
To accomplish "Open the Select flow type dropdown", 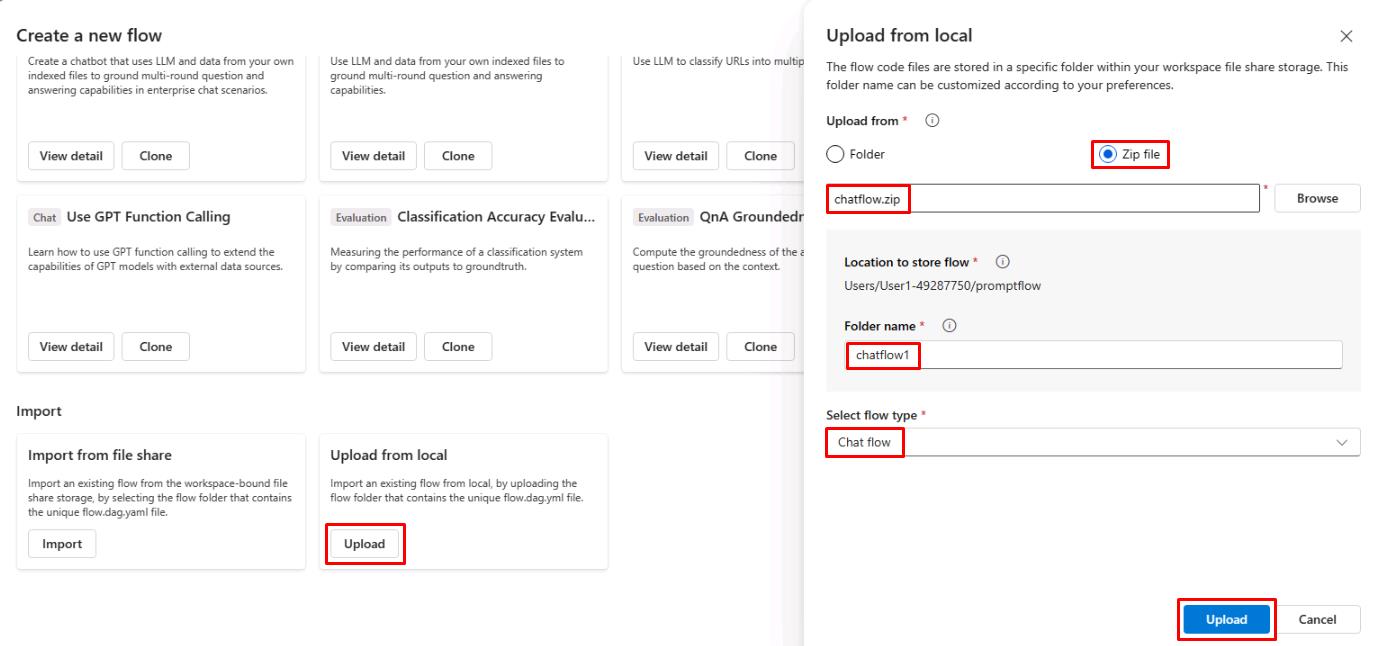I will click(1093, 442).
